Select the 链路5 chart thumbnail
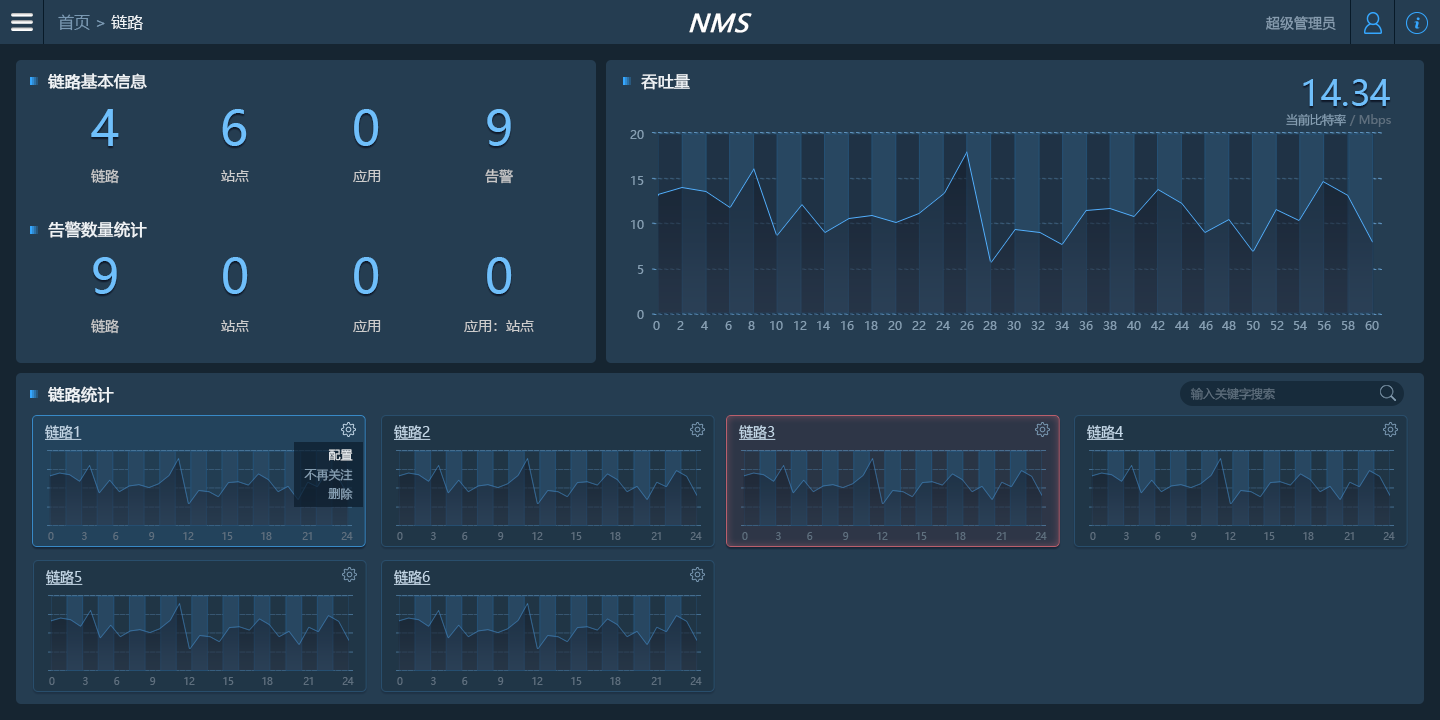 pyautogui.click(x=200, y=634)
